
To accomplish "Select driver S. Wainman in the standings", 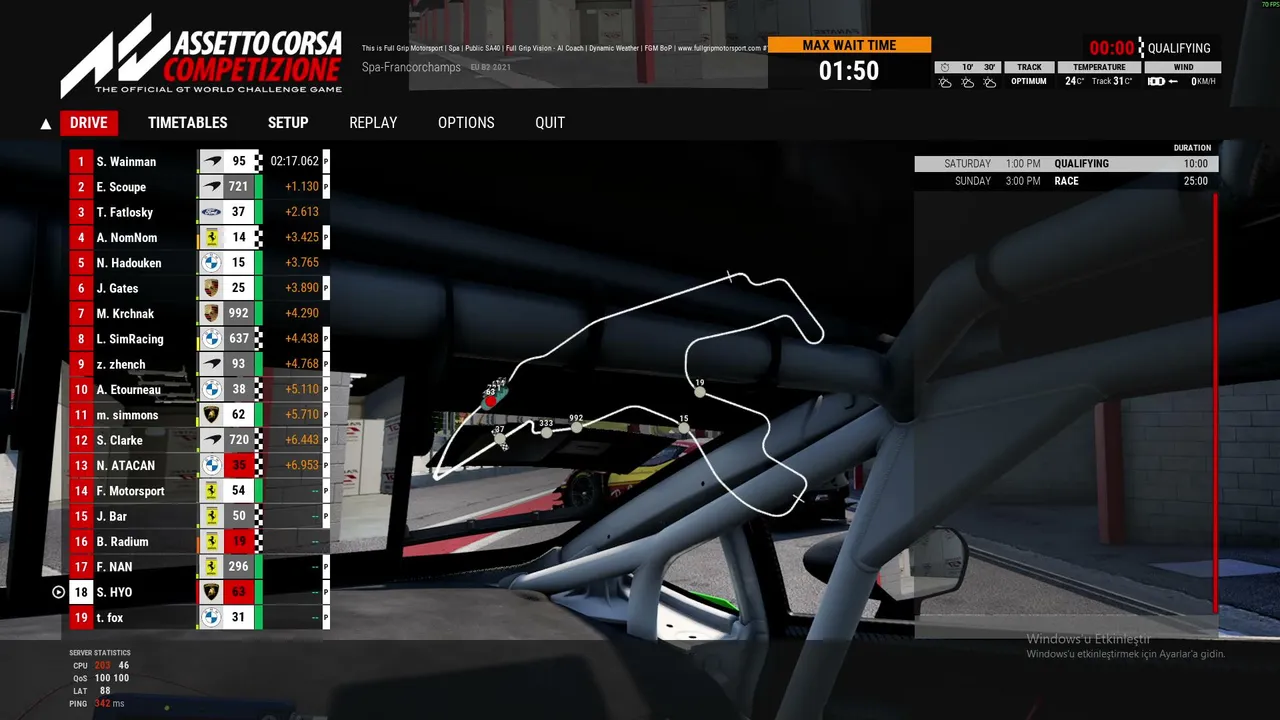I will click(x=199, y=161).
